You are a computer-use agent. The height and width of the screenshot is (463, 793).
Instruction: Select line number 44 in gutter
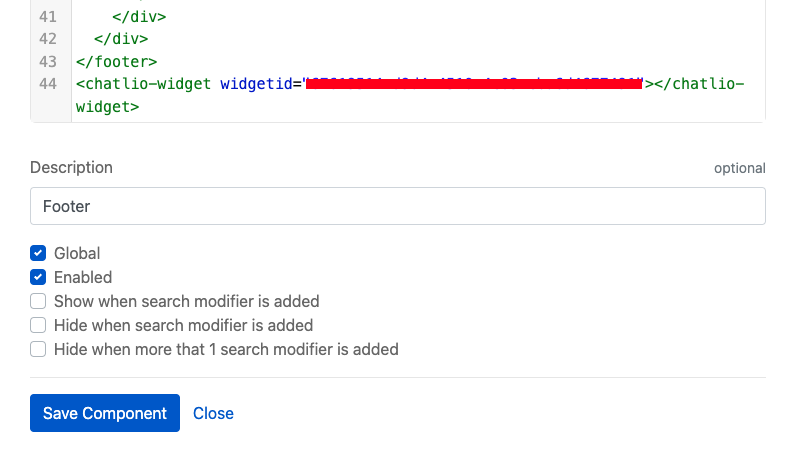point(48,83)
